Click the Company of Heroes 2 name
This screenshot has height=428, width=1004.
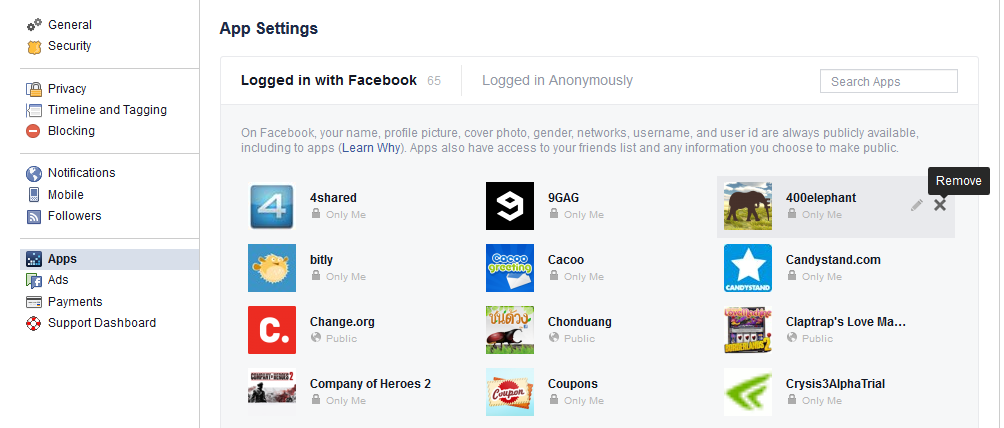point(370,384)
